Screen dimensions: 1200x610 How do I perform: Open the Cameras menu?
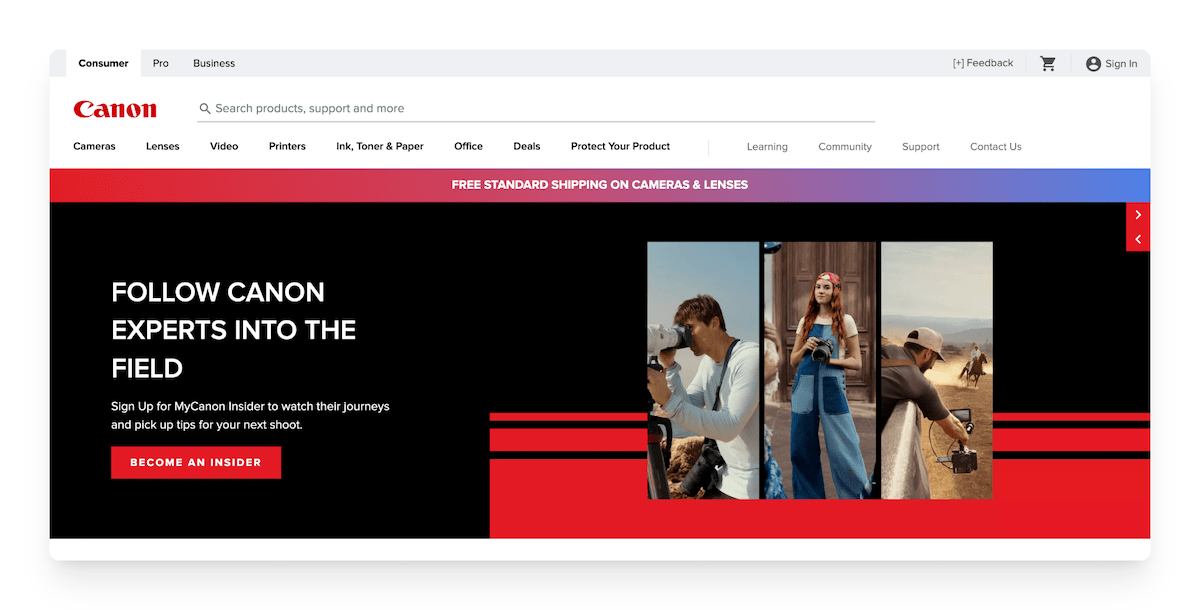94,146
